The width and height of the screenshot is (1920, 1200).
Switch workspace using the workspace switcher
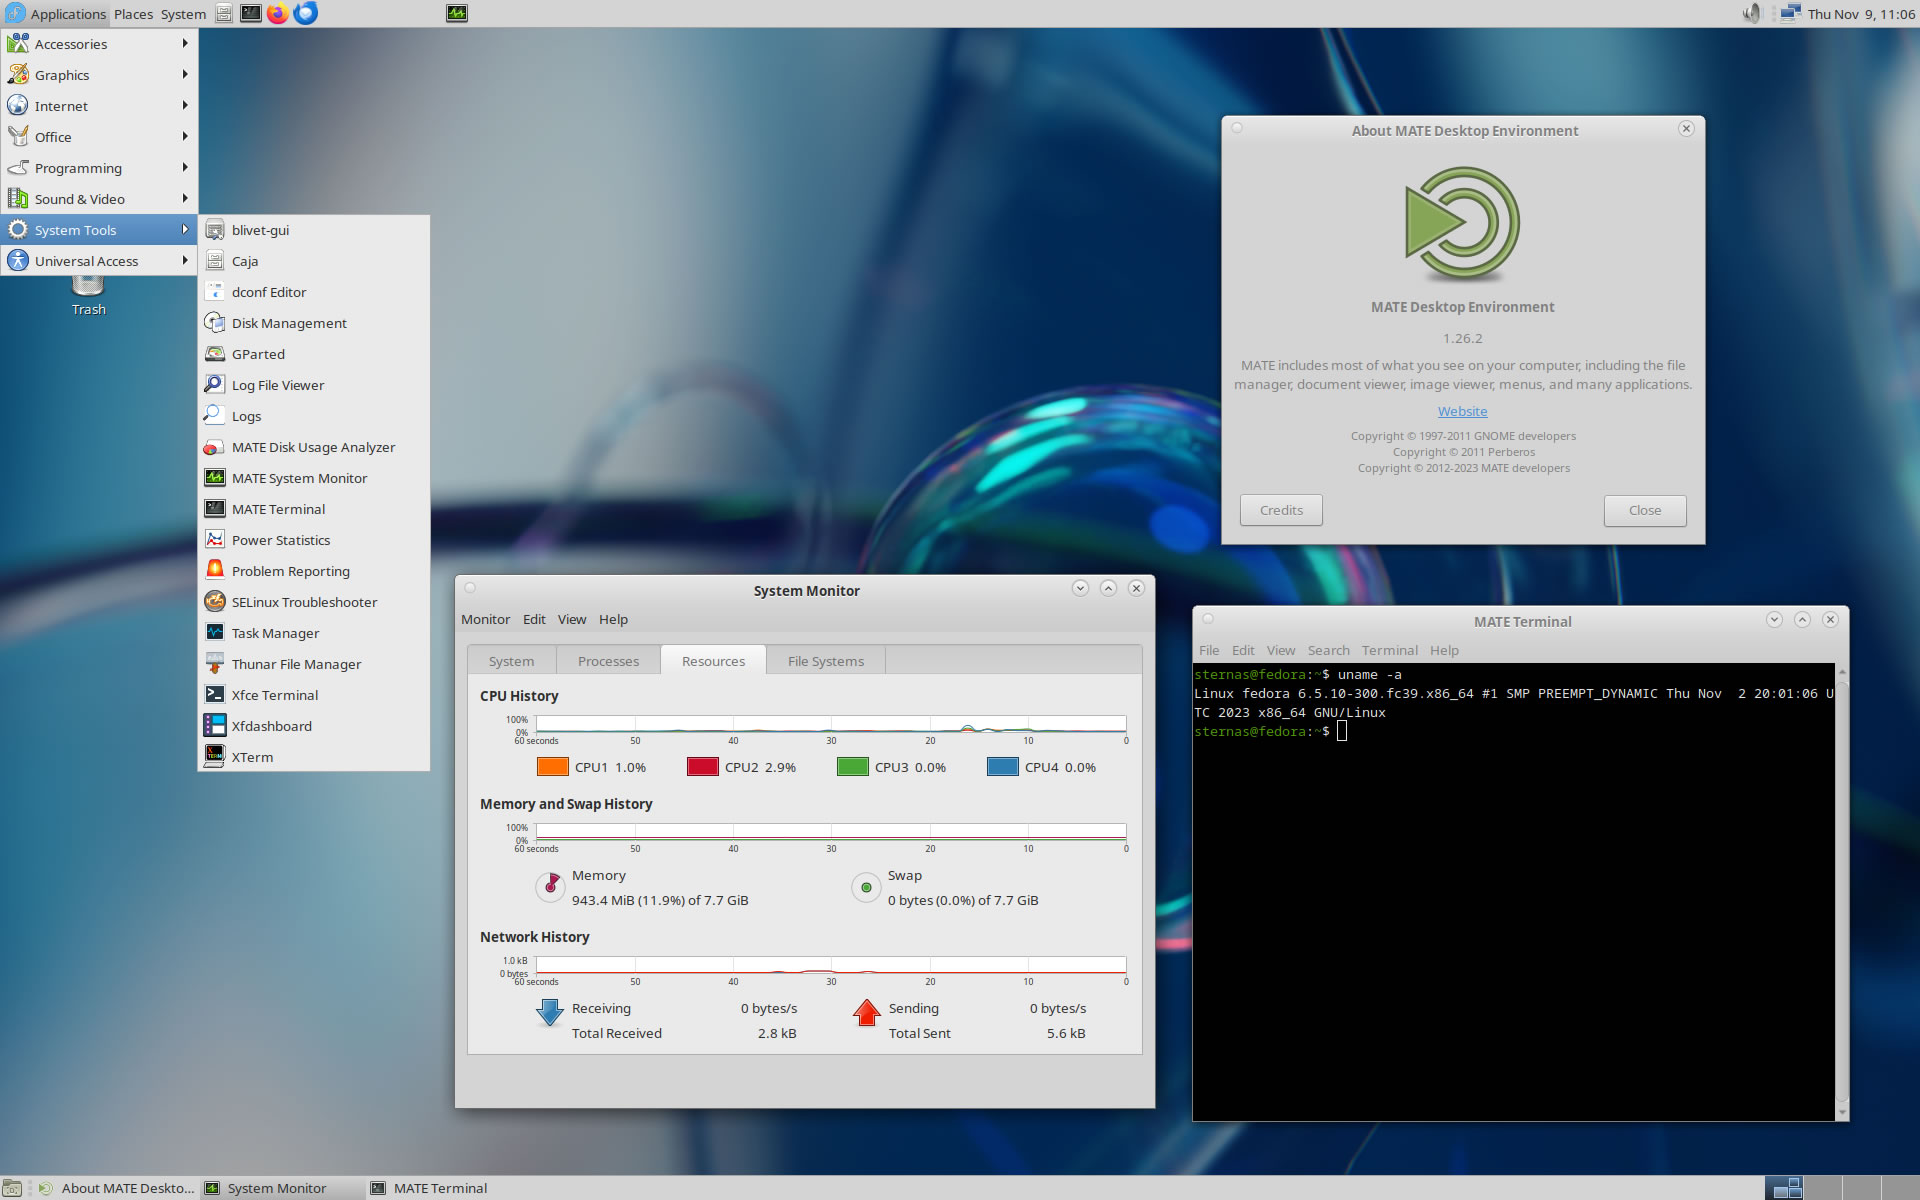(x=1841, y=1188)
